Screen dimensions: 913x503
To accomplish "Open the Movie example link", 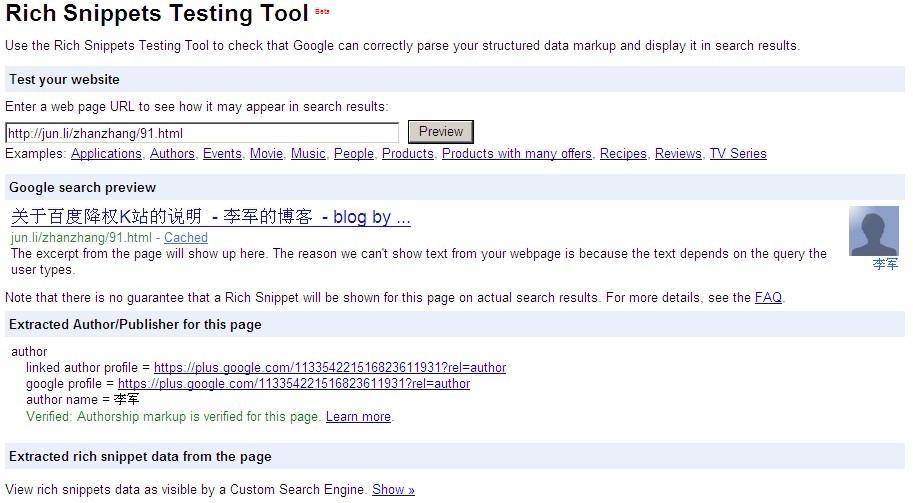I will (266, 154).
